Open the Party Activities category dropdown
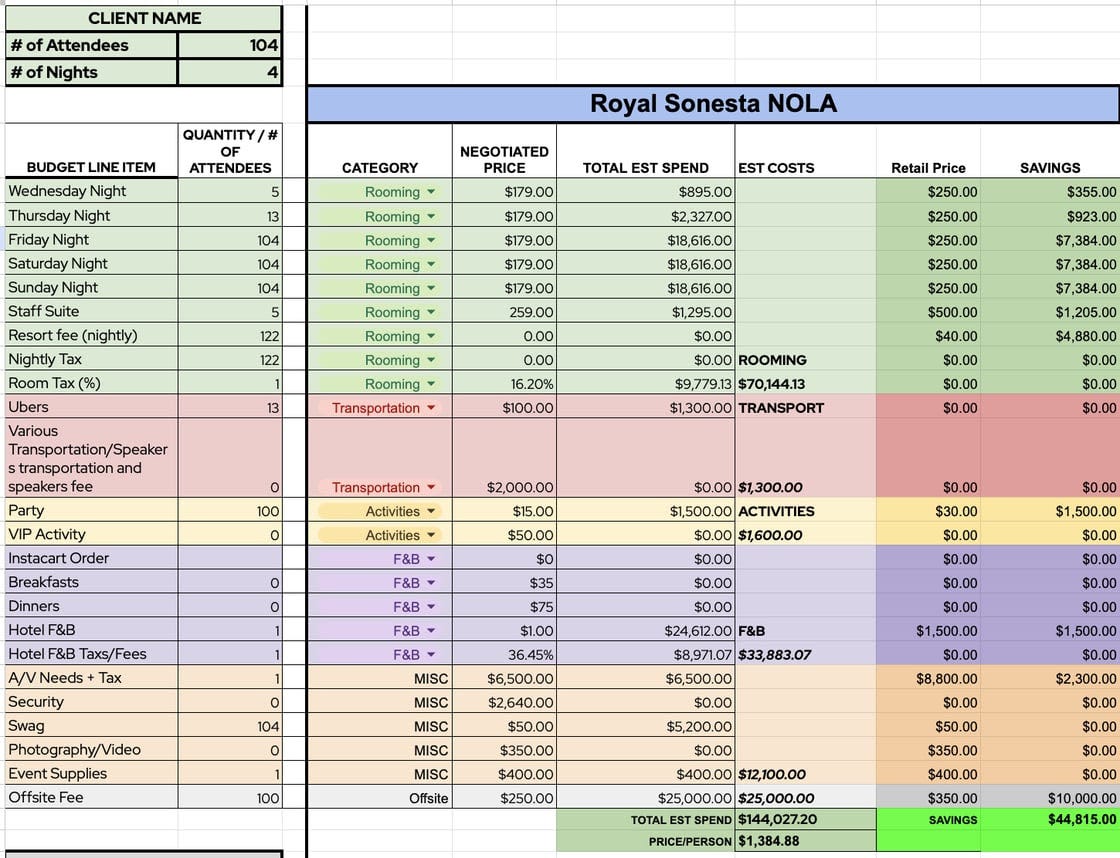The image size is (1120, 858). (431, 512)
